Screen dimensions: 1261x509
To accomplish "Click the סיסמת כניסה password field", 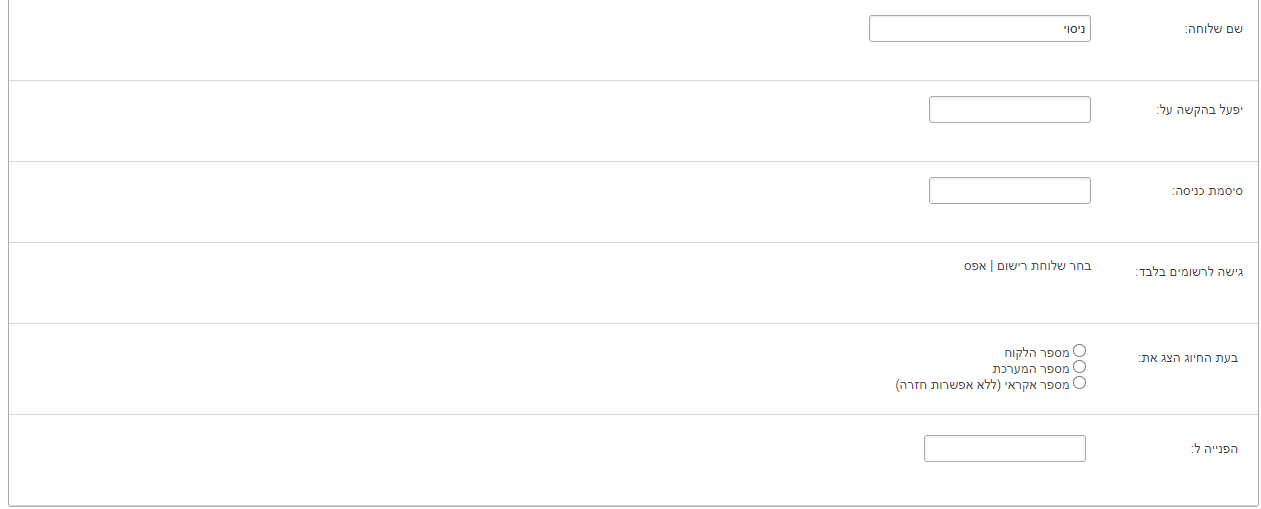I will point(1009,191).
